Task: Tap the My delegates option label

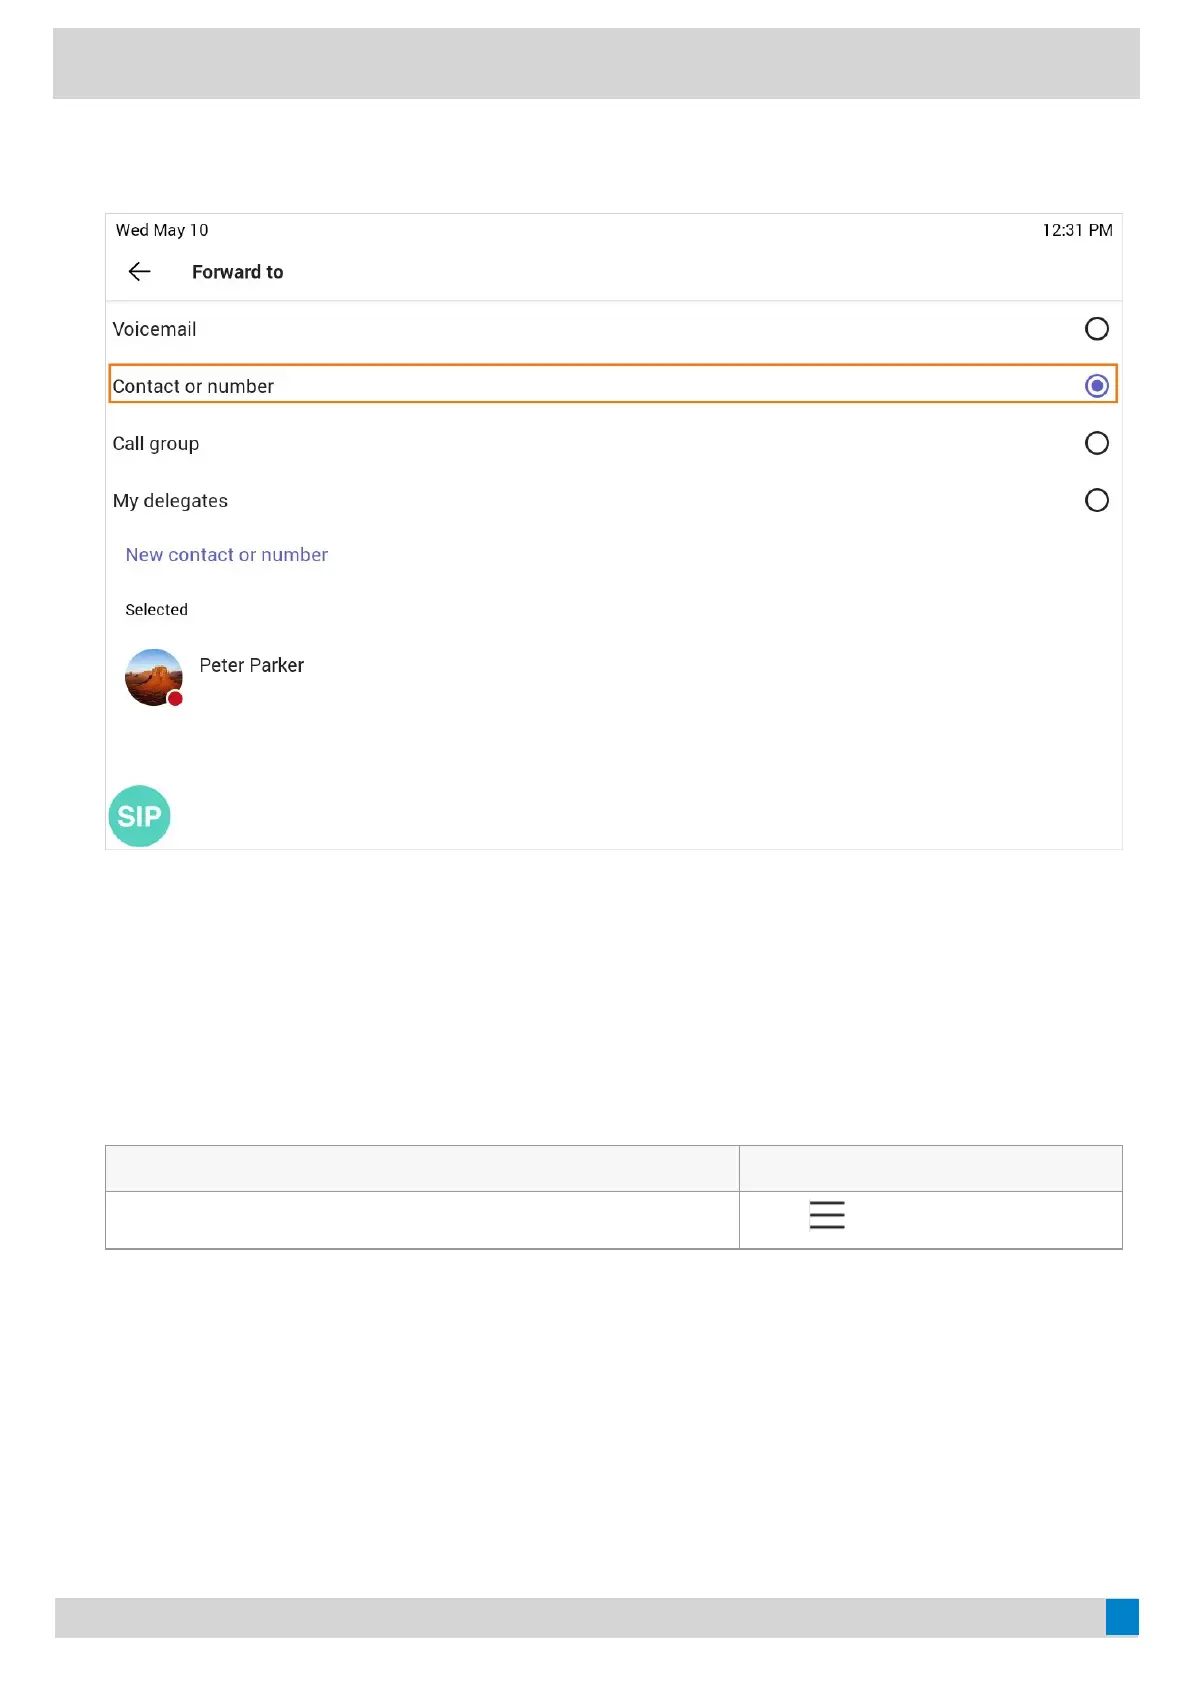Action: point(170,501)
